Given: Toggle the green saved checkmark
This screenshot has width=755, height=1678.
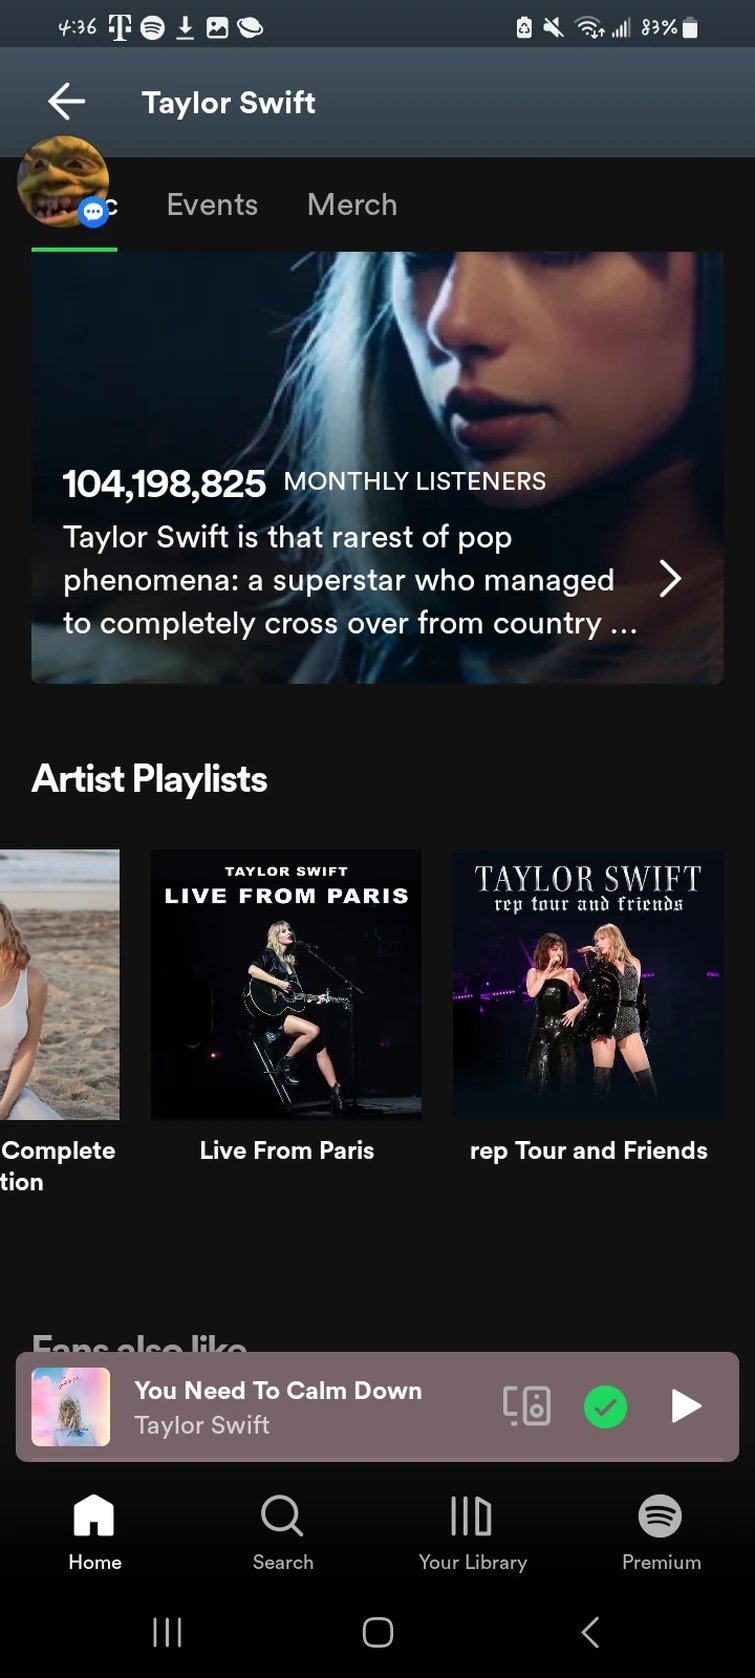Looking at the screenshot, I should coord(605,1406).
